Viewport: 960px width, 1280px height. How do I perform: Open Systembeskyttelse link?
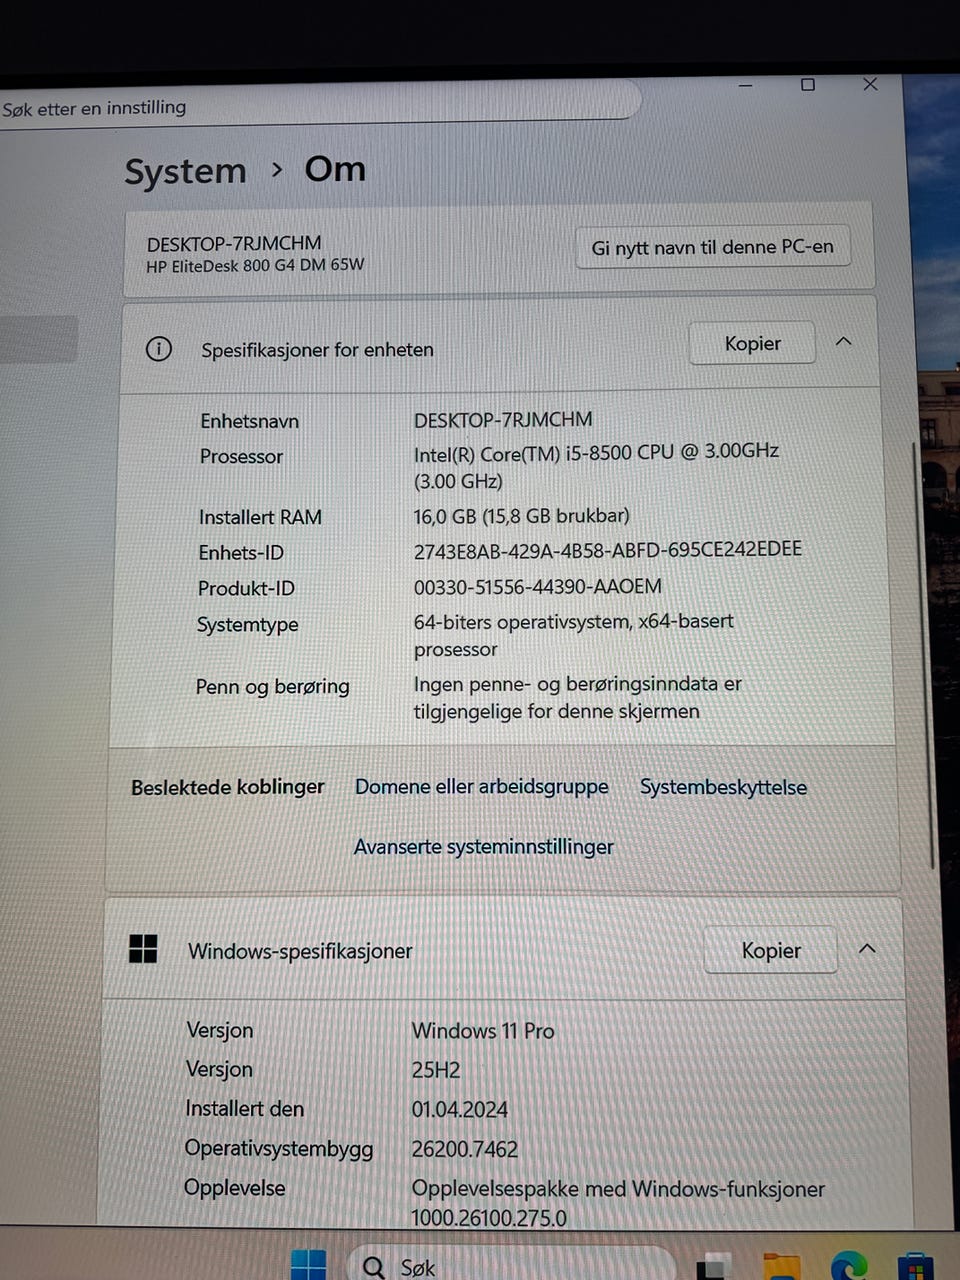723,787
